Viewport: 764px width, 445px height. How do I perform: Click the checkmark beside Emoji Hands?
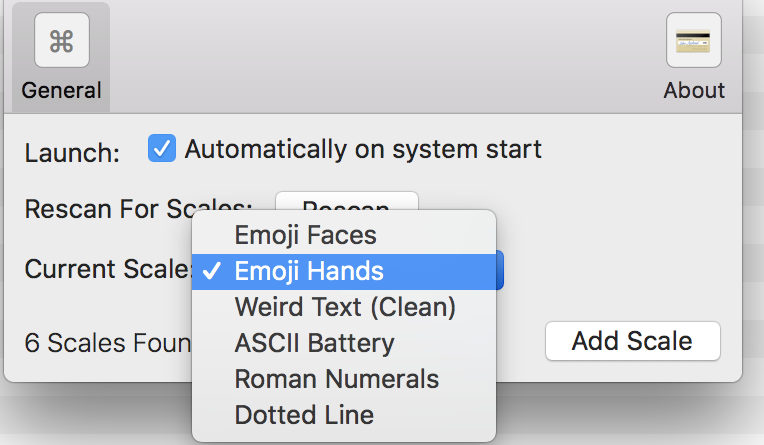click(x=212, y=271)
